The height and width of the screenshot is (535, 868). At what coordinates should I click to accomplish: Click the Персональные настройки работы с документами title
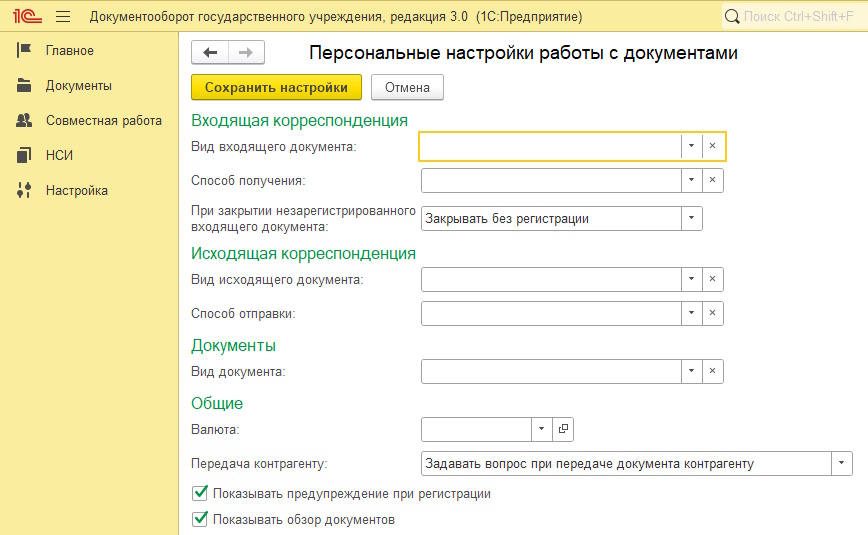pyautogui.click(x=523, y=53)
